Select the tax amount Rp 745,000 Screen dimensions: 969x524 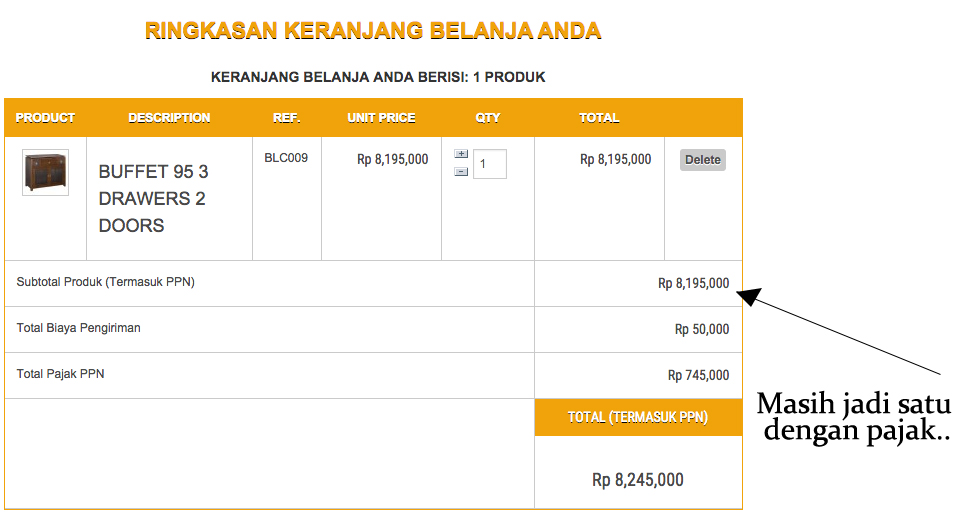pos(698,375)
